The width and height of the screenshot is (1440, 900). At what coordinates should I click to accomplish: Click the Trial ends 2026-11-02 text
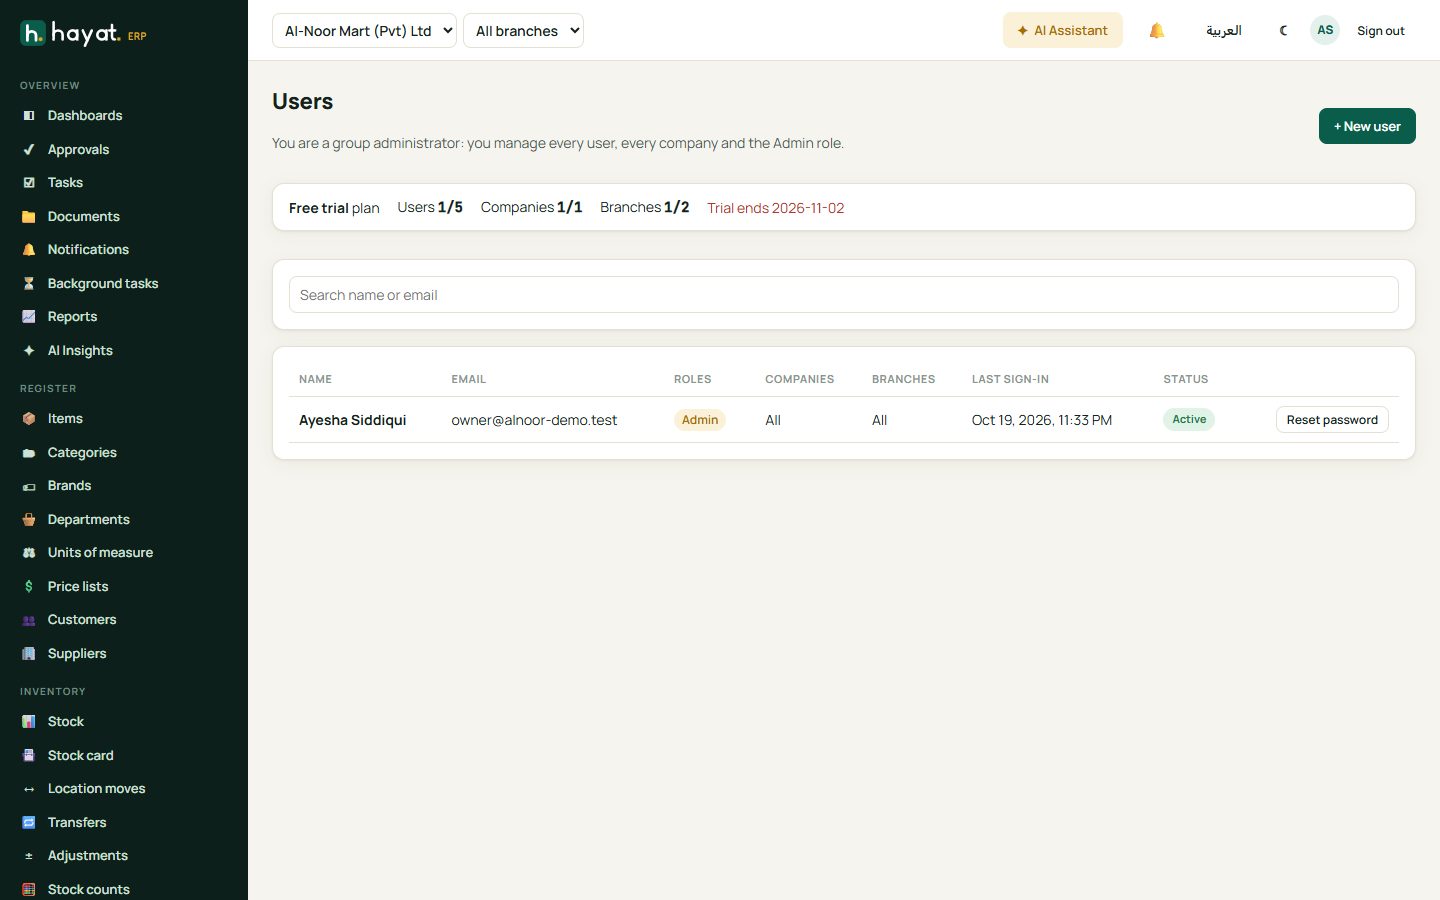pos(776,208)
